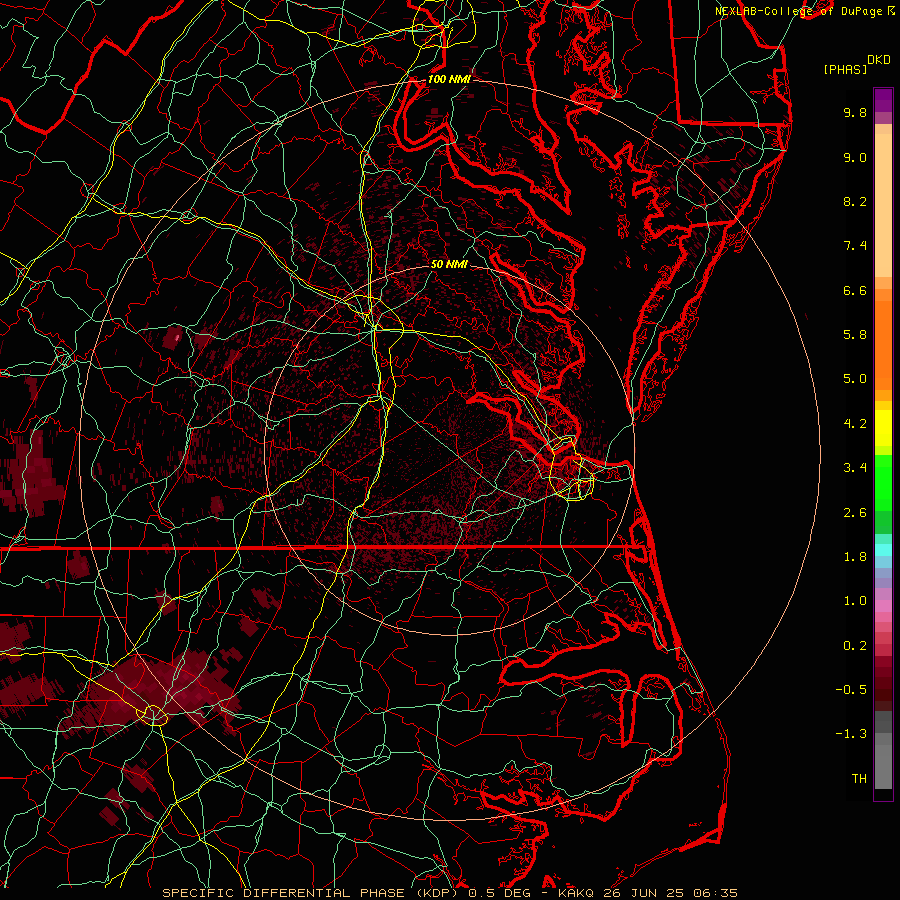Screen dimensions: 900x900
Task: Click the 100 NMI range ring label
Action: point(448,79)
